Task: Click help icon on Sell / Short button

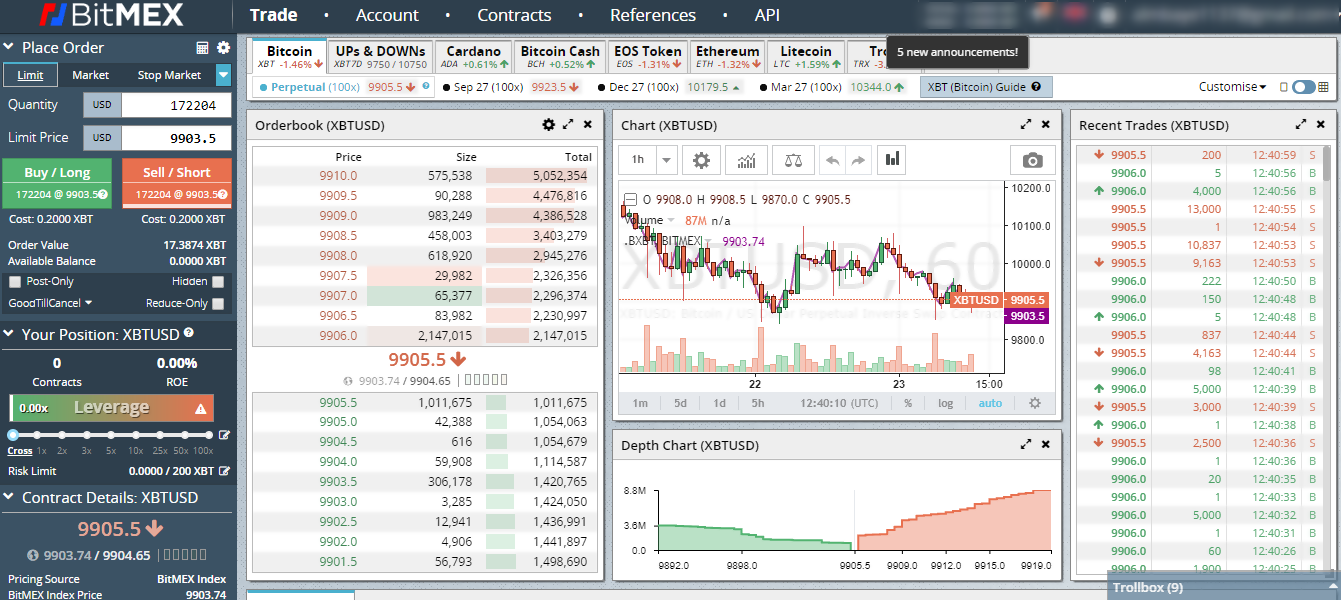Action: [222, 195]
